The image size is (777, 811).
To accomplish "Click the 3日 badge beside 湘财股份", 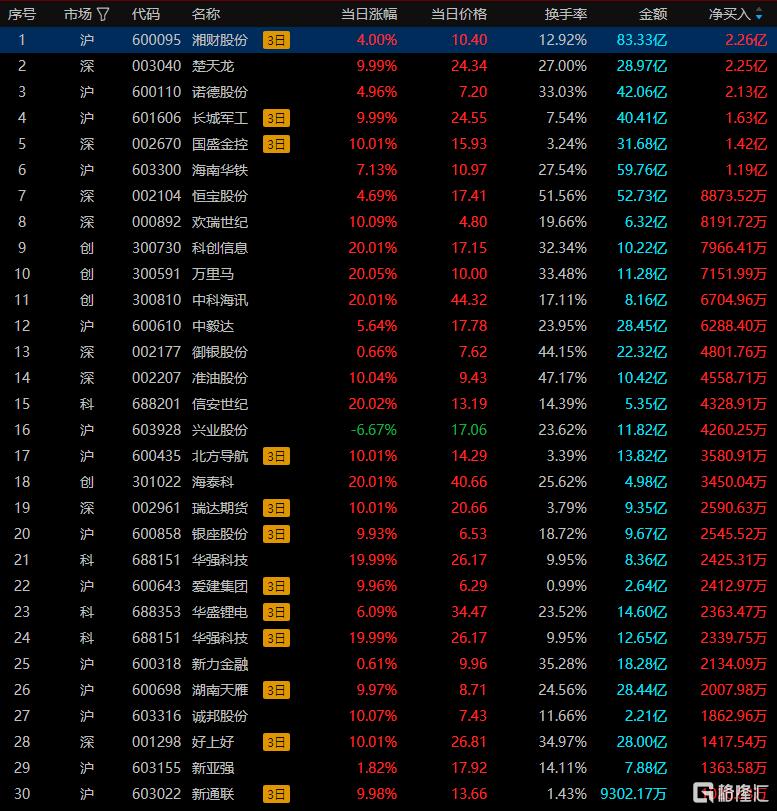I will tap(276, 40).
